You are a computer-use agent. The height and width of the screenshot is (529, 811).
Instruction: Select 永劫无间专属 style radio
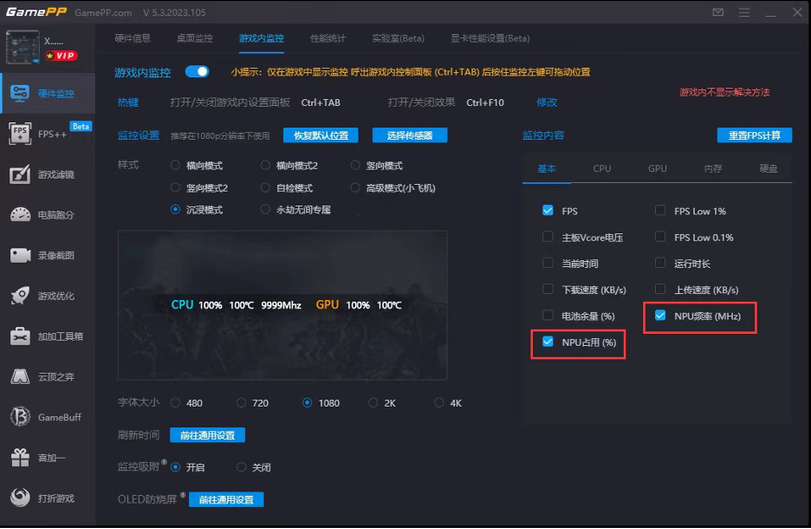point(265,209)
